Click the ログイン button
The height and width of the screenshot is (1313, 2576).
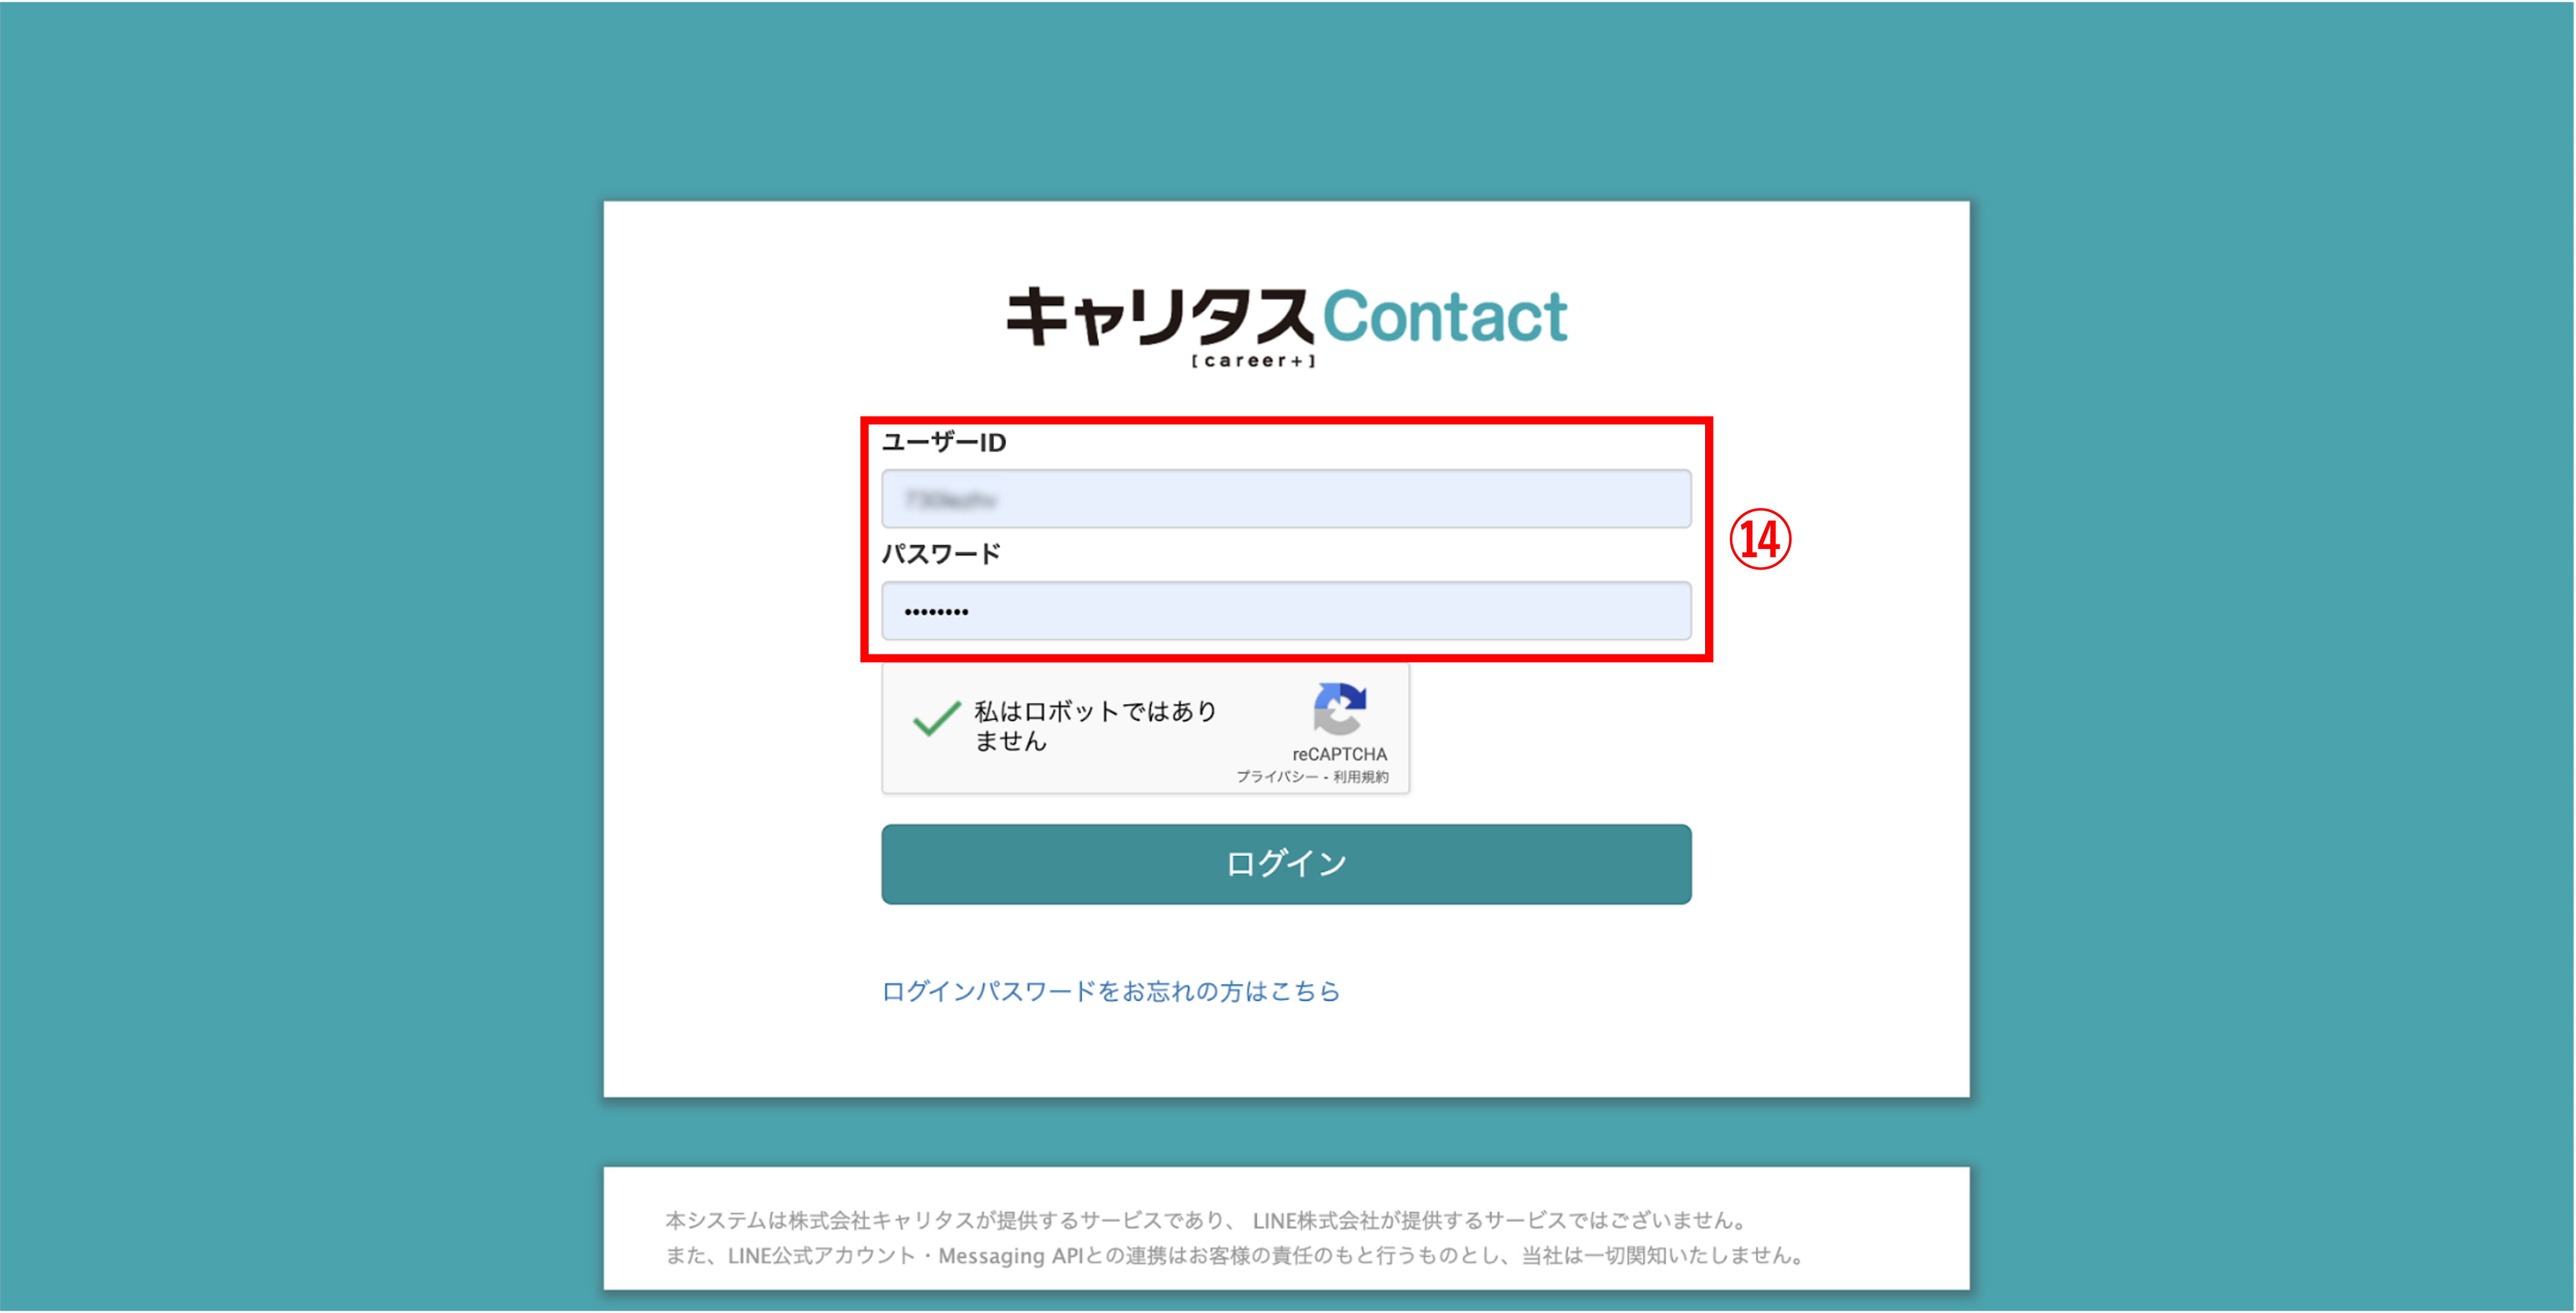click(1286, 864)
